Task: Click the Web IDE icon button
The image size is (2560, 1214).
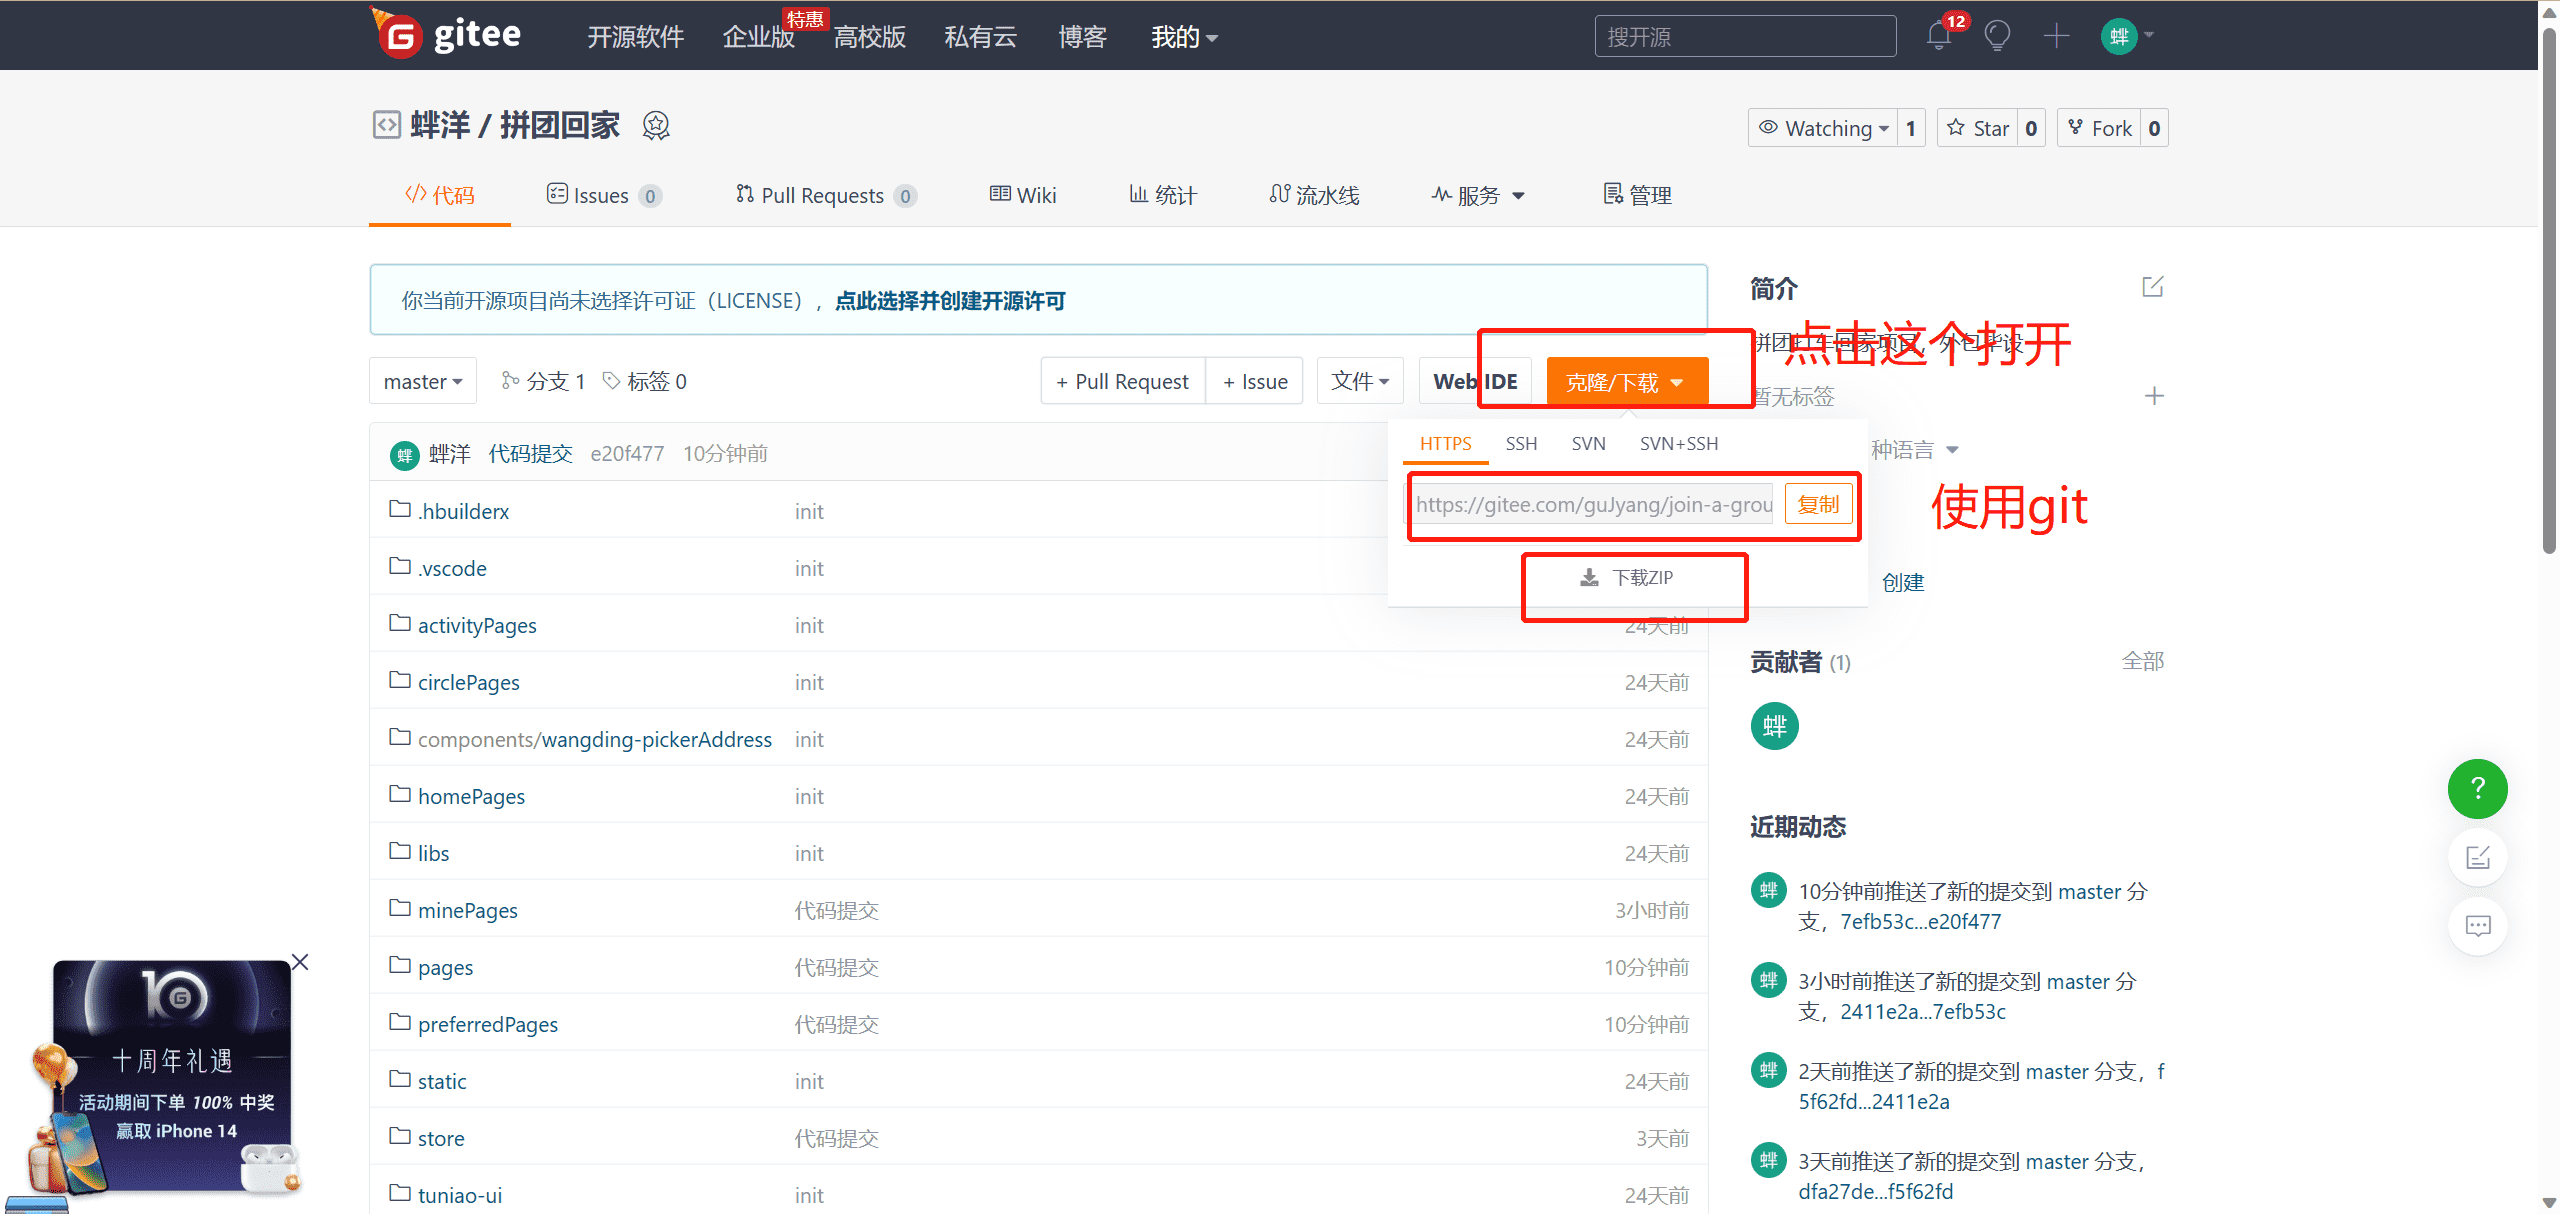Action: point(1469,382)
